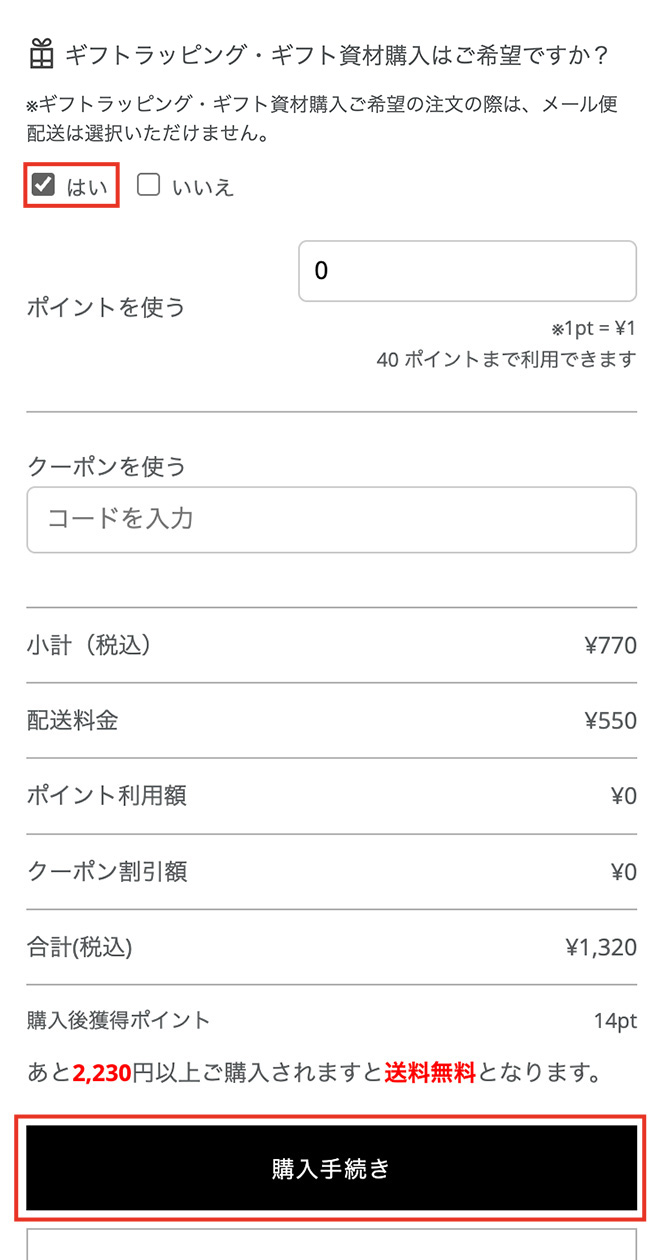Click the red 送料無料 text
This screenshot has width=660, height=1260.
point(431,1074)
